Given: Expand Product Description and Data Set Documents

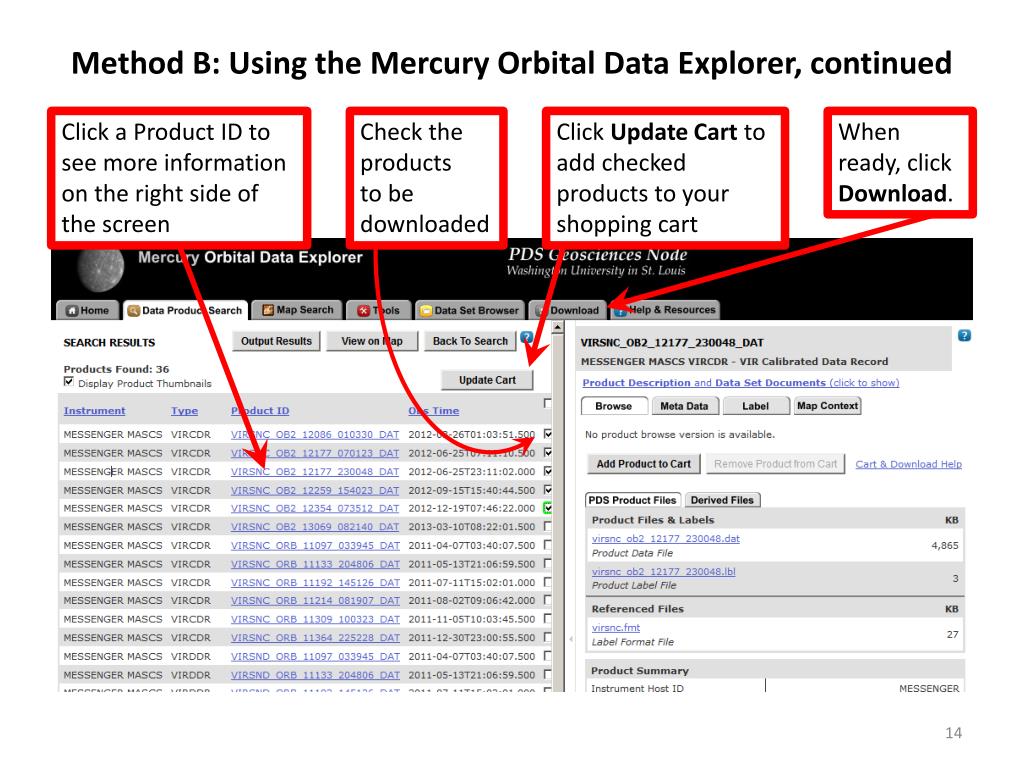Looking at the screenshot, I should click(741, 383).
